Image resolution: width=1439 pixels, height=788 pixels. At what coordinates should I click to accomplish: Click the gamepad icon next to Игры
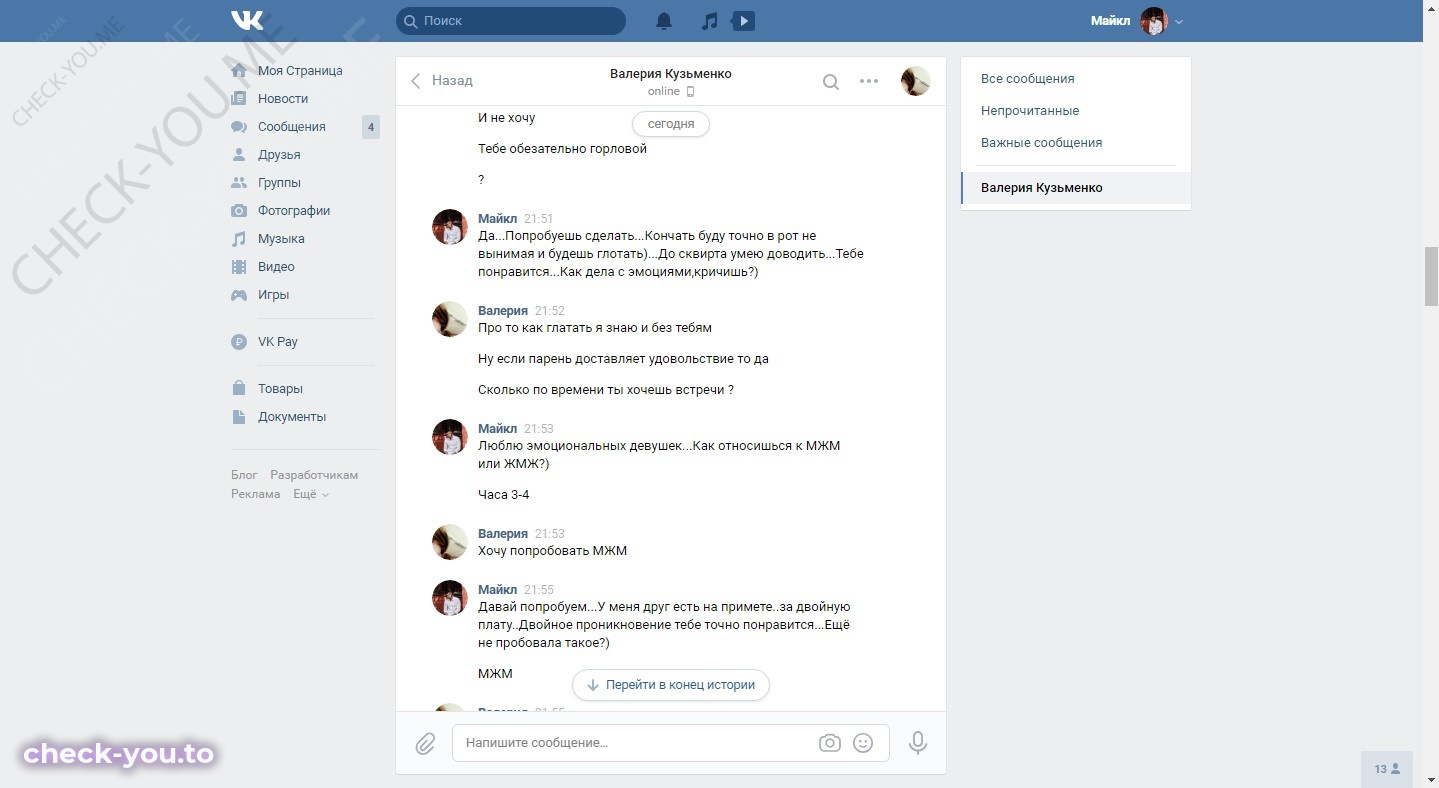(239, 295)
